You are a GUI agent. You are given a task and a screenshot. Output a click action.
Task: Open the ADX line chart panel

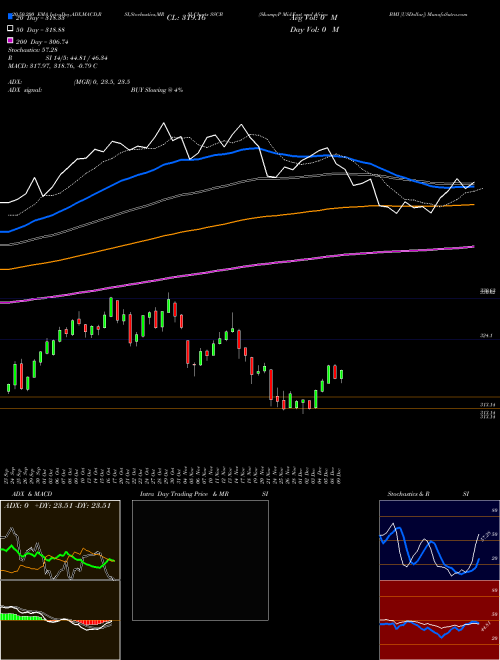coord(60,540)
